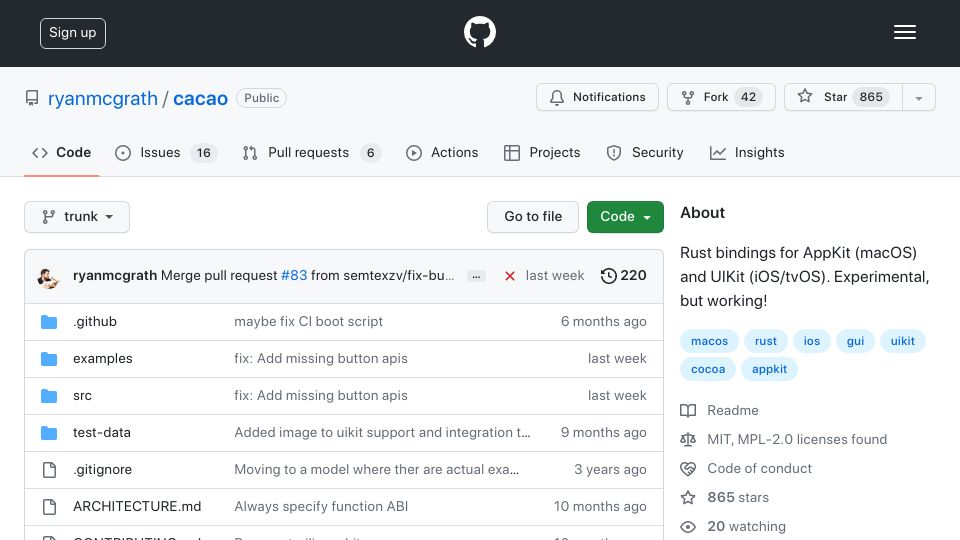Image resolution: width=960 pixels, height=540 pixels.
Task: Open the trunk branch selector dropdown
Action: click(77, 217)
